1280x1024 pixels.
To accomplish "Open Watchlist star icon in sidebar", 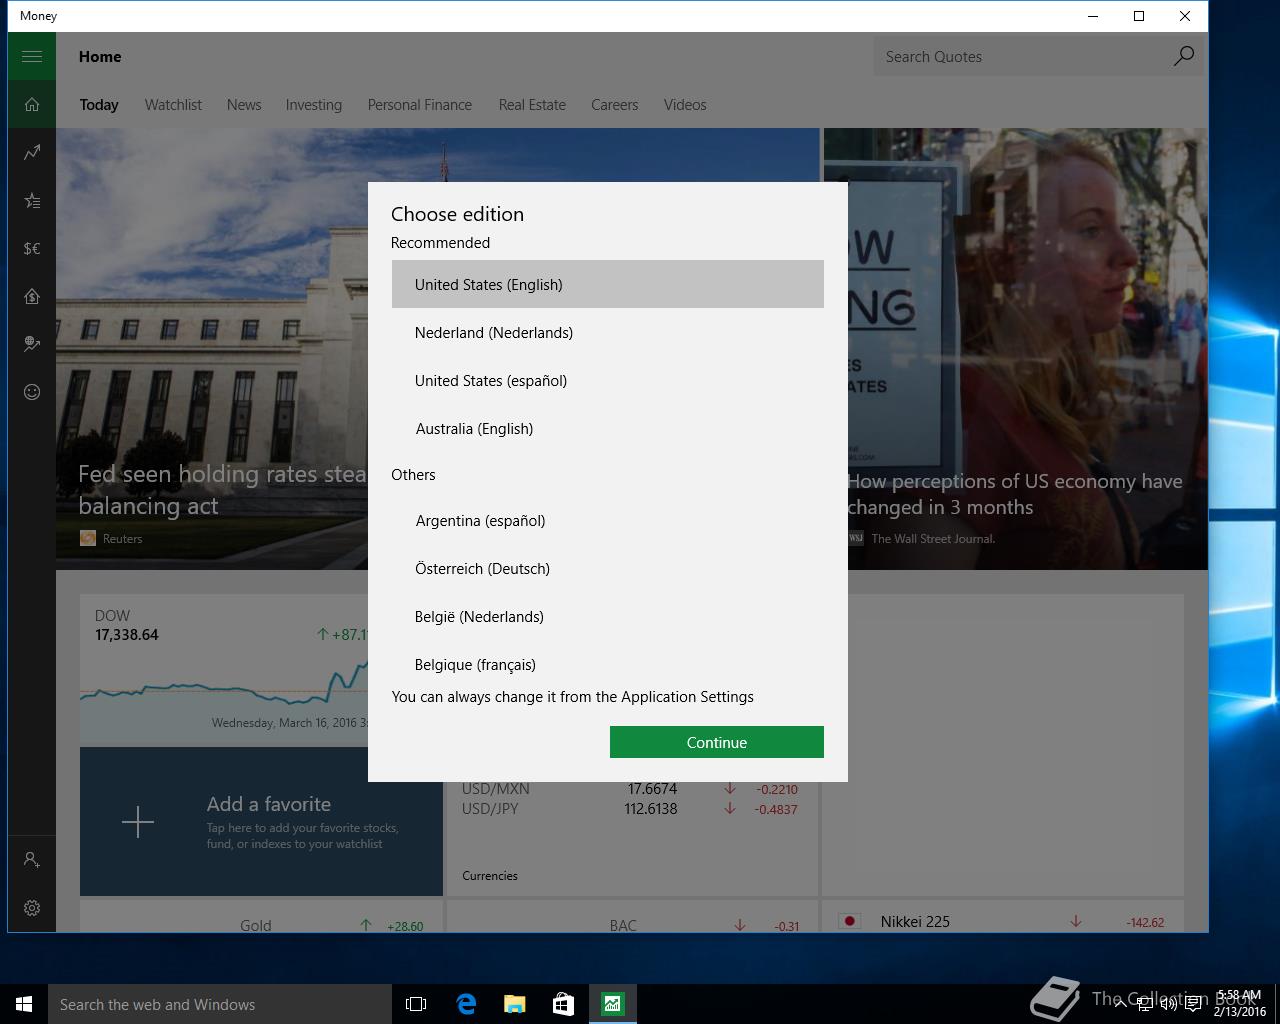I will (32, 200).
